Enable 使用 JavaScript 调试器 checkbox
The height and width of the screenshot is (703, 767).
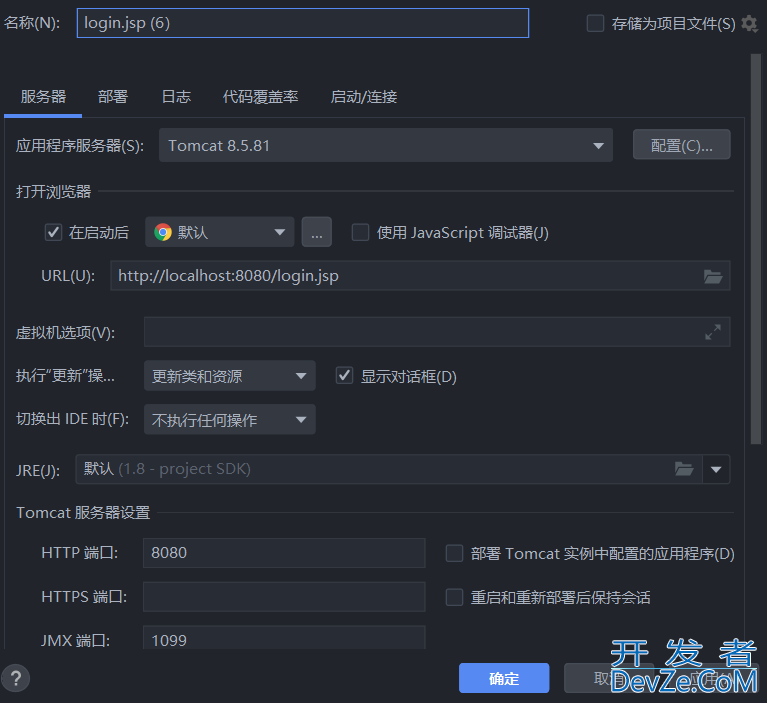click(x=361, y=232)
